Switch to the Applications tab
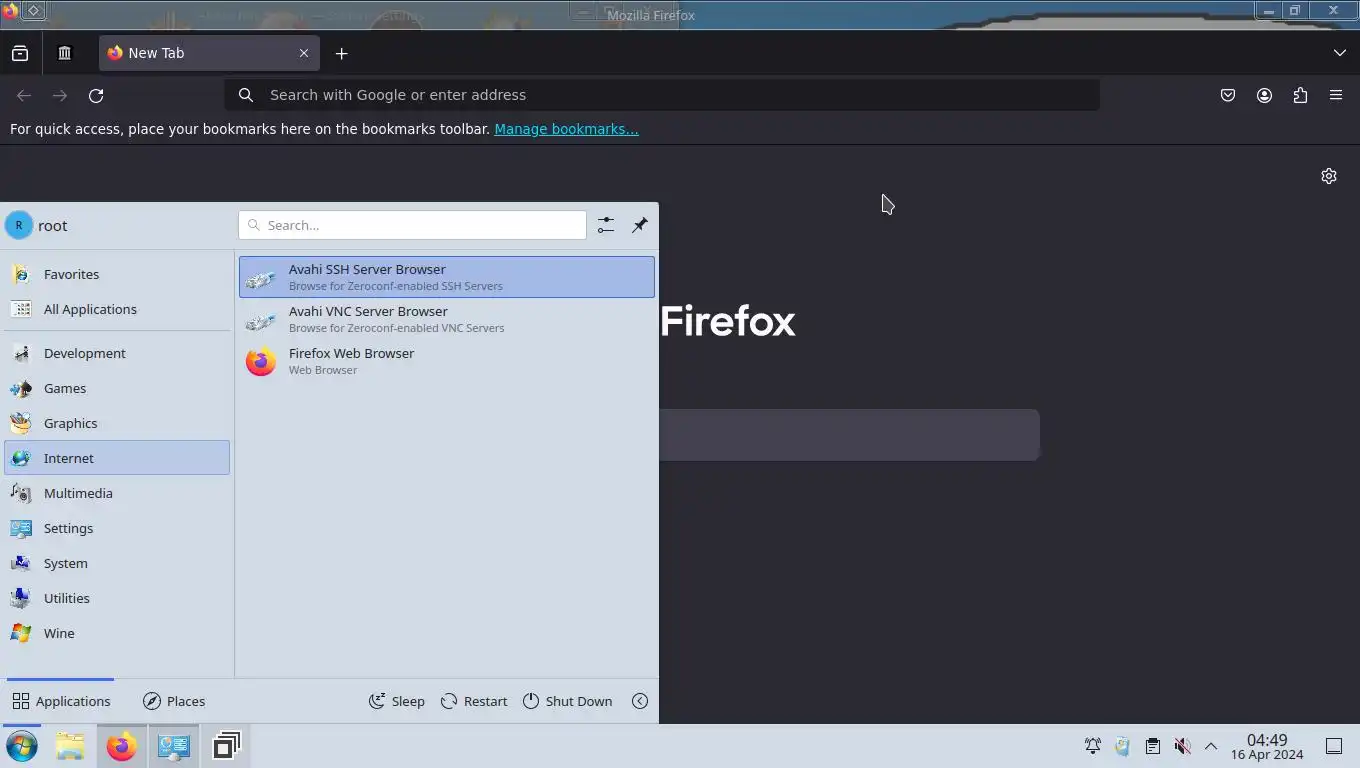 click(x=61, y=701)
